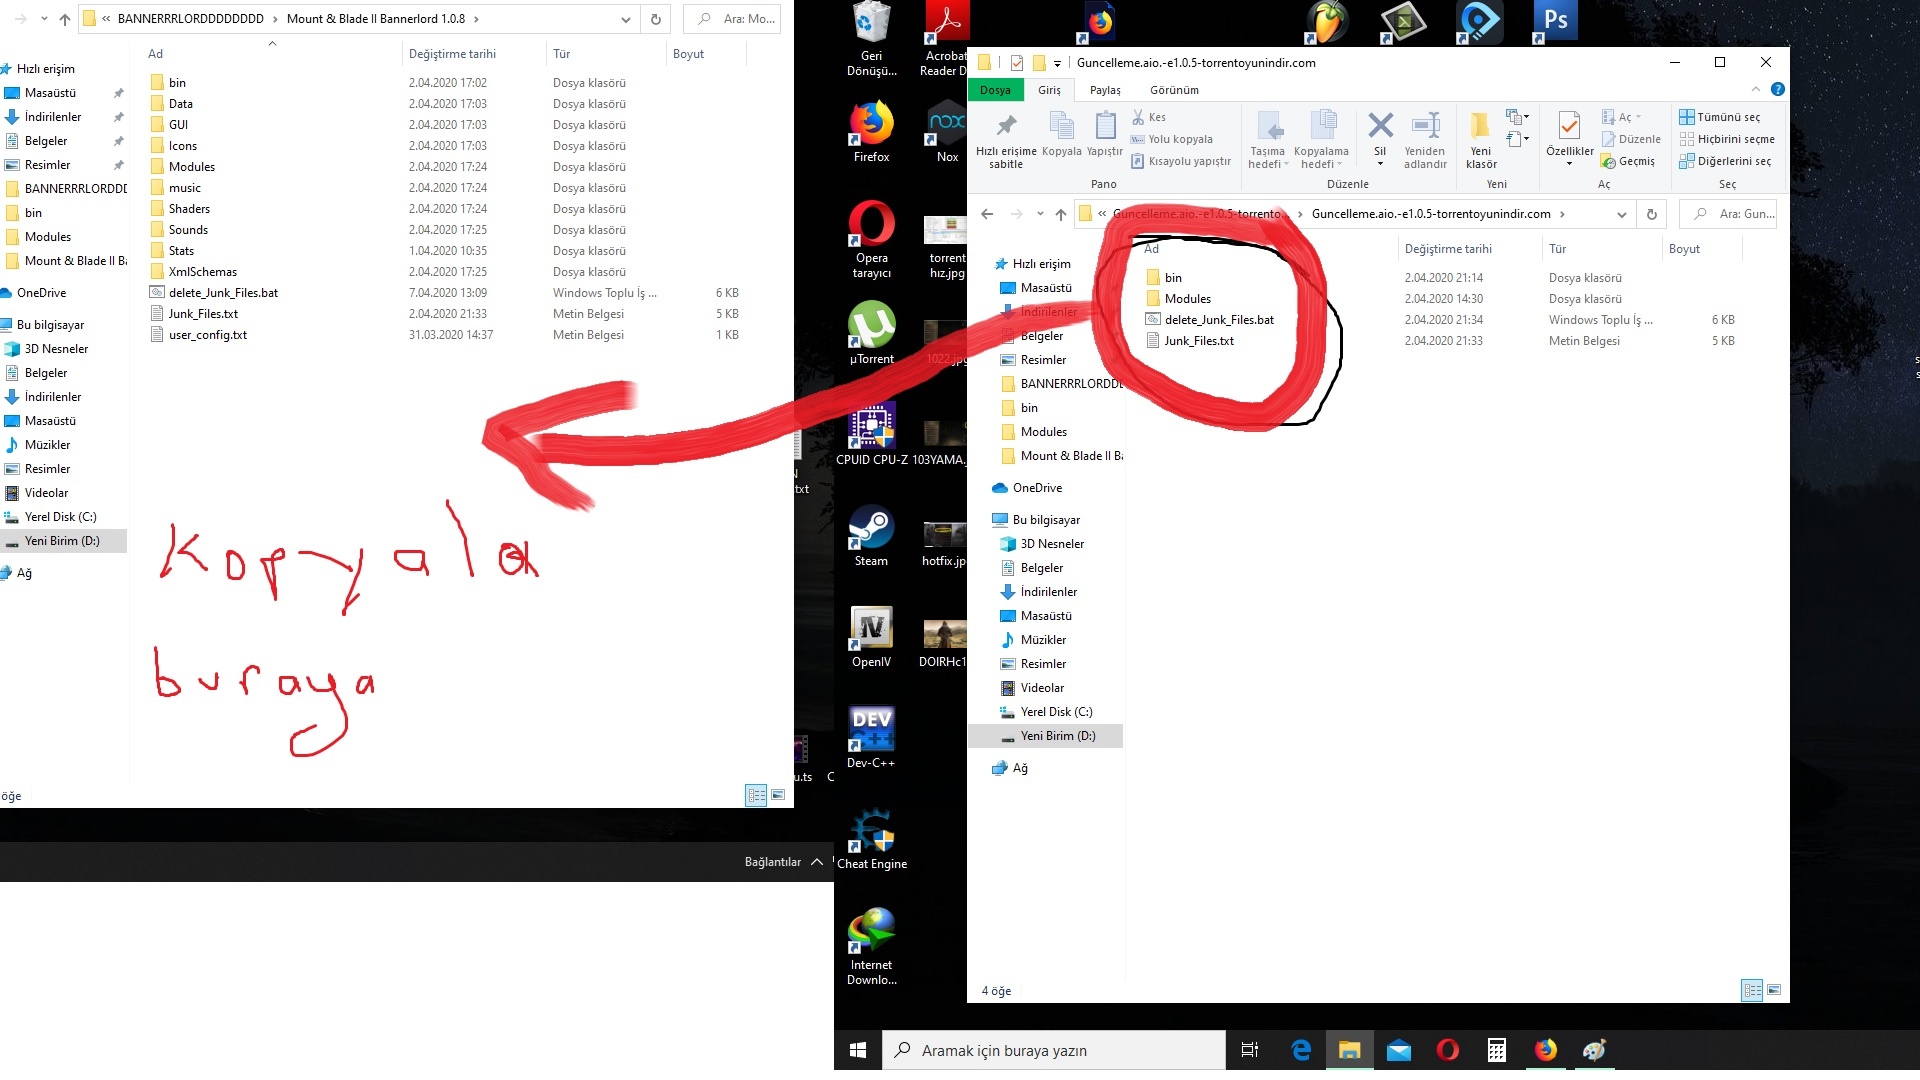This screenshot has height=1080, width=1920.
Task: Click Yolu kopyala in ribbon
Action: coord(1171,139)
